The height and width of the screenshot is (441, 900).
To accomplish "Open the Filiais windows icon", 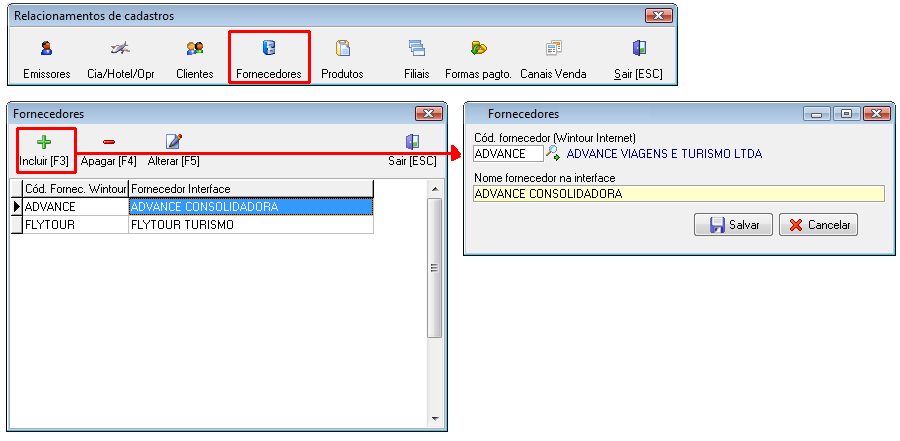I will tap(417, 48).
